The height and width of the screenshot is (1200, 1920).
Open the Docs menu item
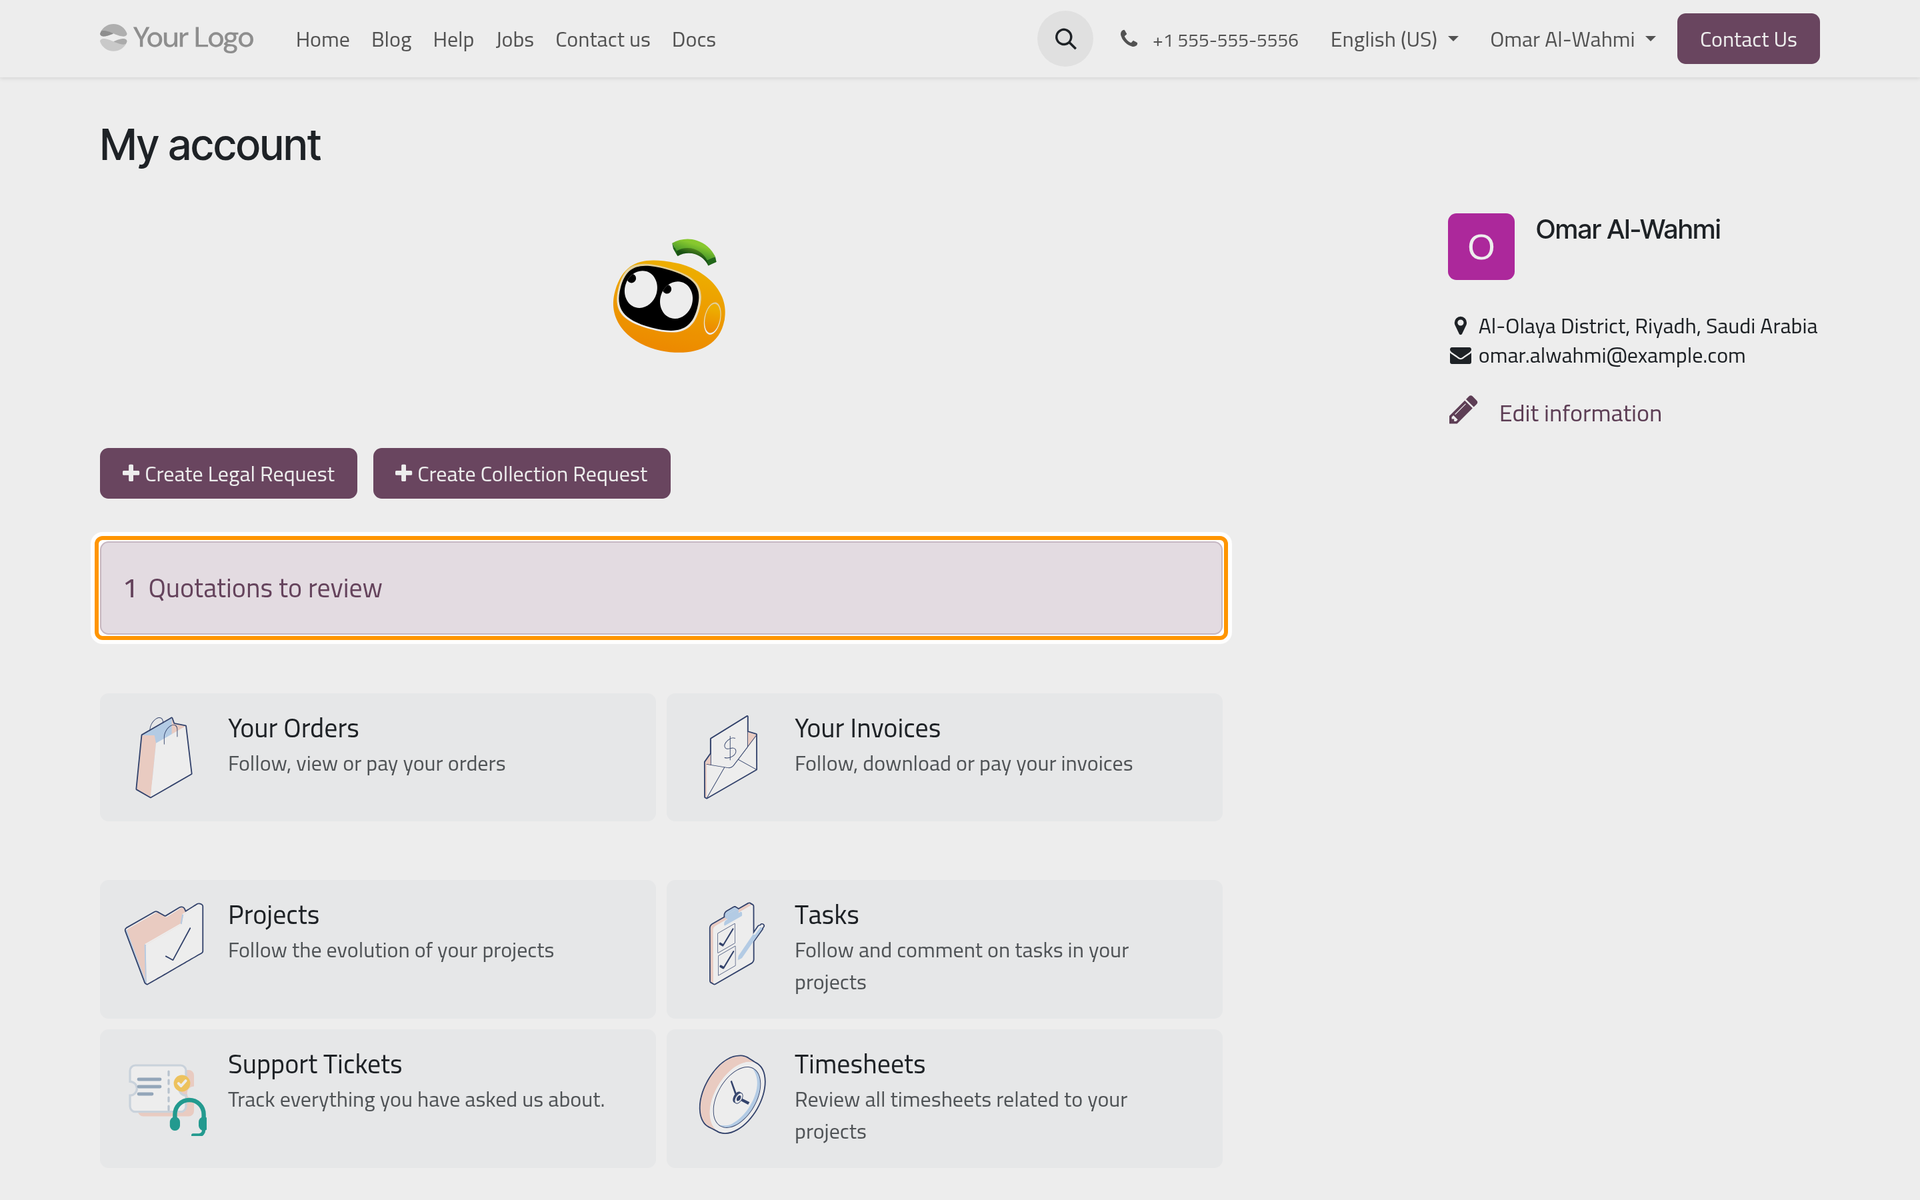[693, 39]
